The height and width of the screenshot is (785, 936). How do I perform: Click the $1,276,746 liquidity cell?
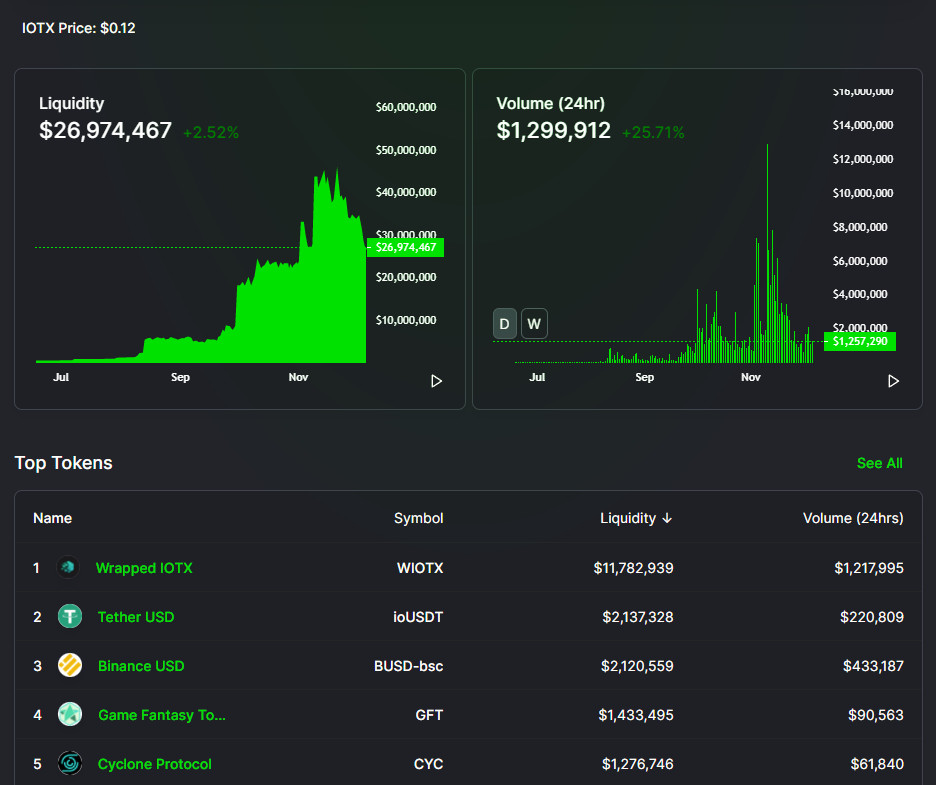tap(638, 764)
